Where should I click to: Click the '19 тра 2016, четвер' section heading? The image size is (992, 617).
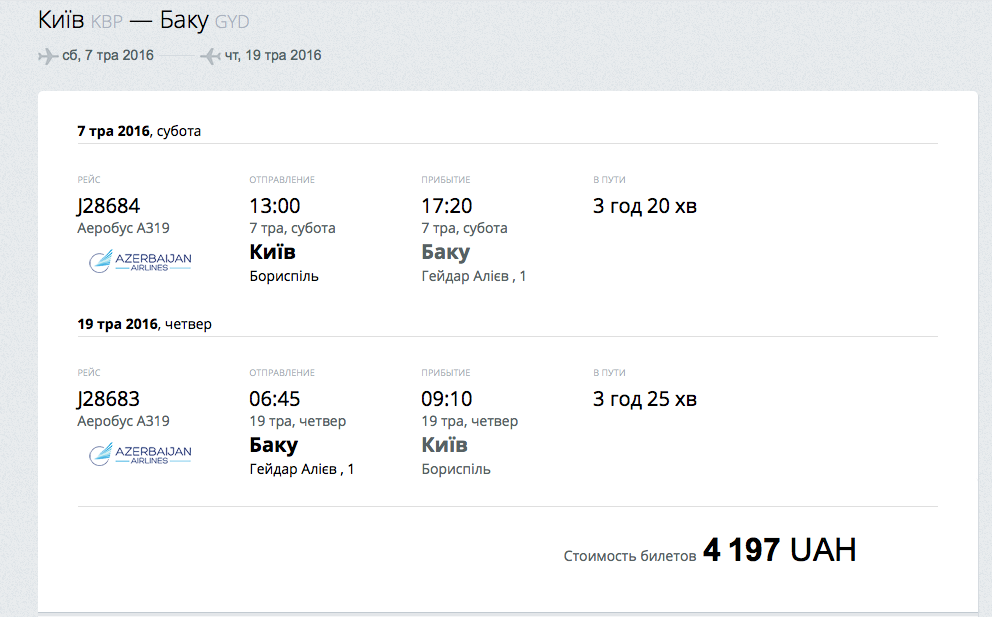click(145, 324)
